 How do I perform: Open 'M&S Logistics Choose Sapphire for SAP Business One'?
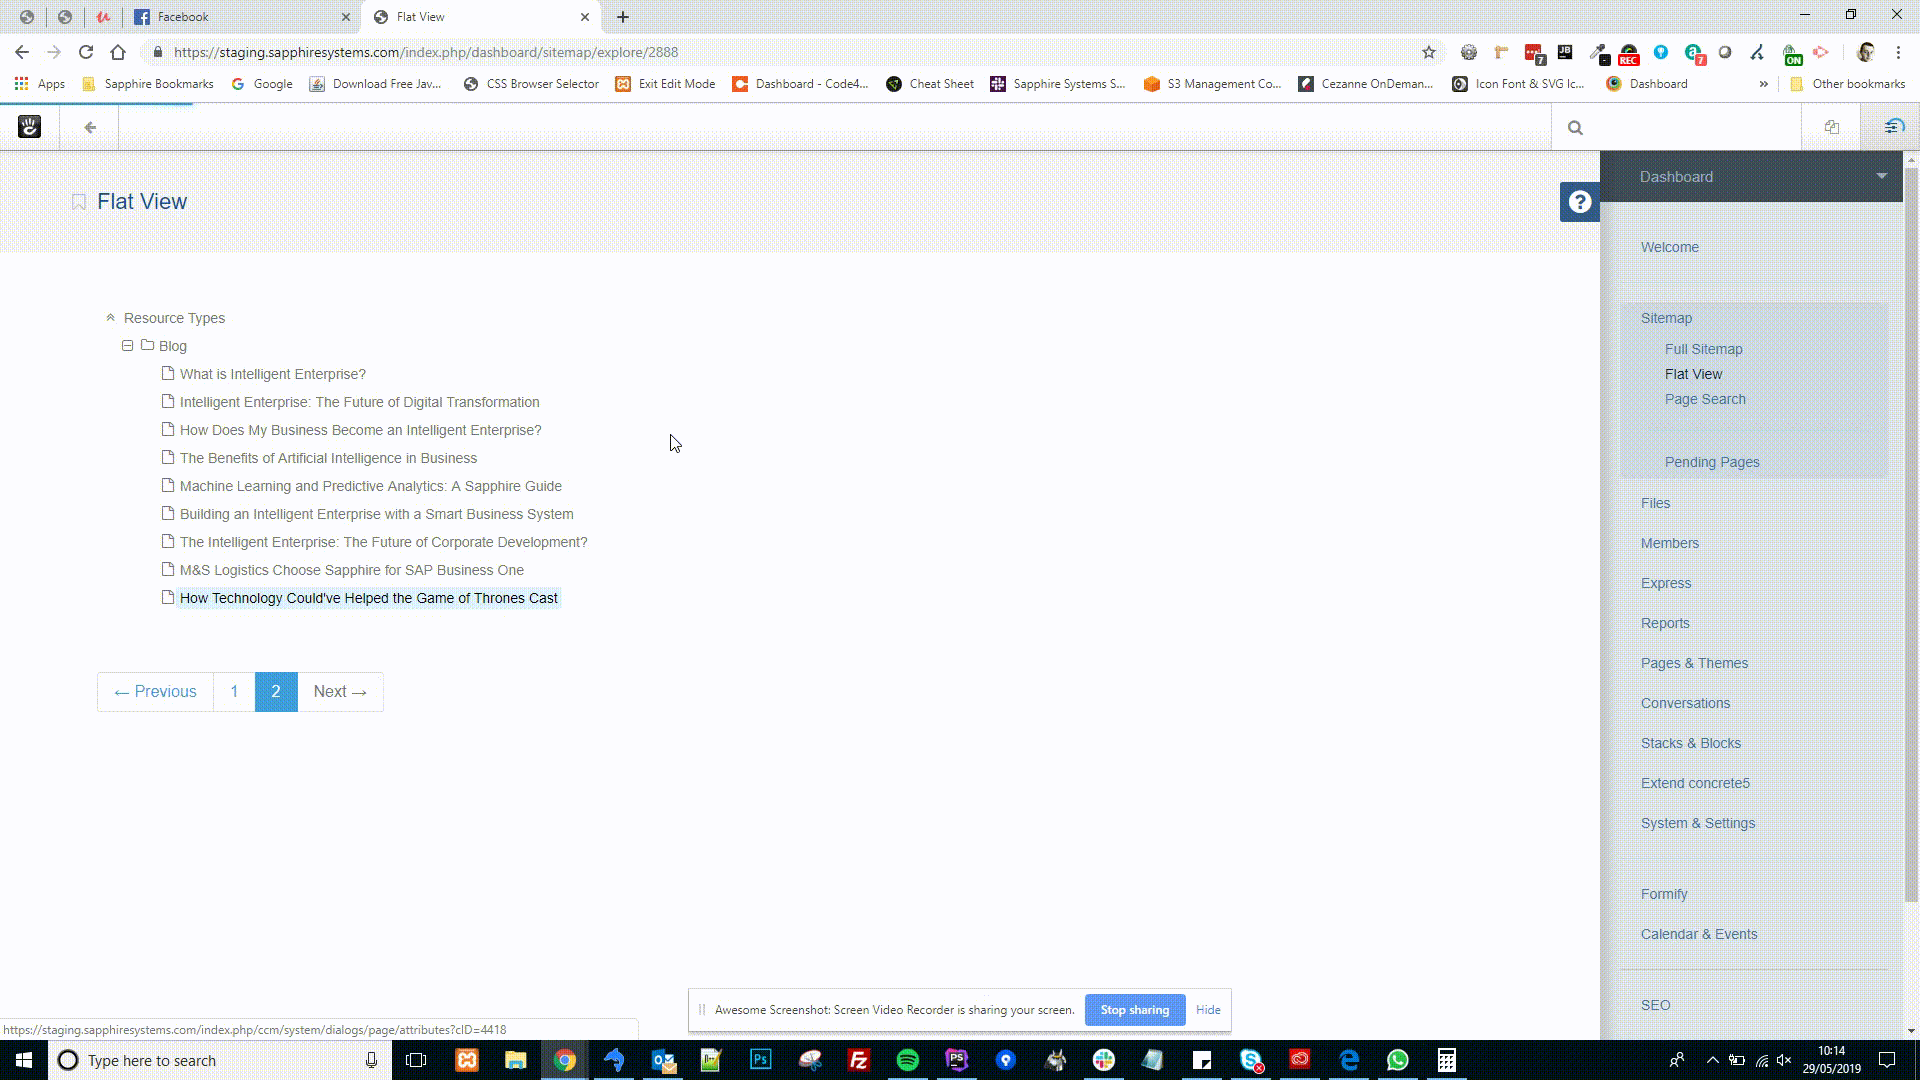(351, 570)
